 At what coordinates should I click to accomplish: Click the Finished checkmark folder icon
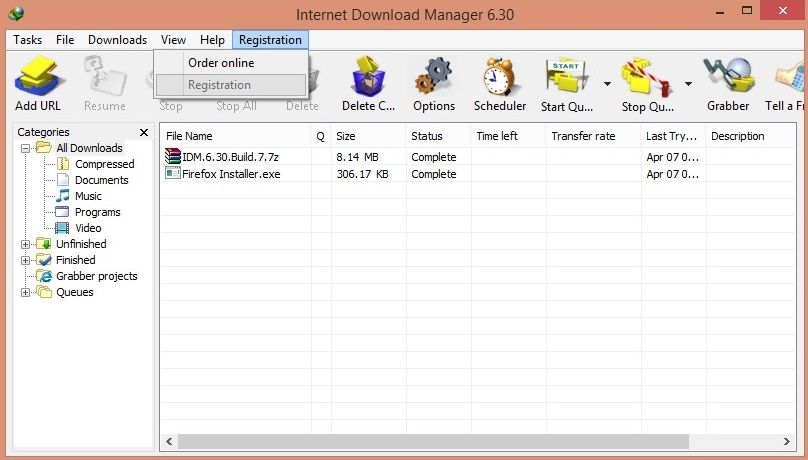coord(44,260)
